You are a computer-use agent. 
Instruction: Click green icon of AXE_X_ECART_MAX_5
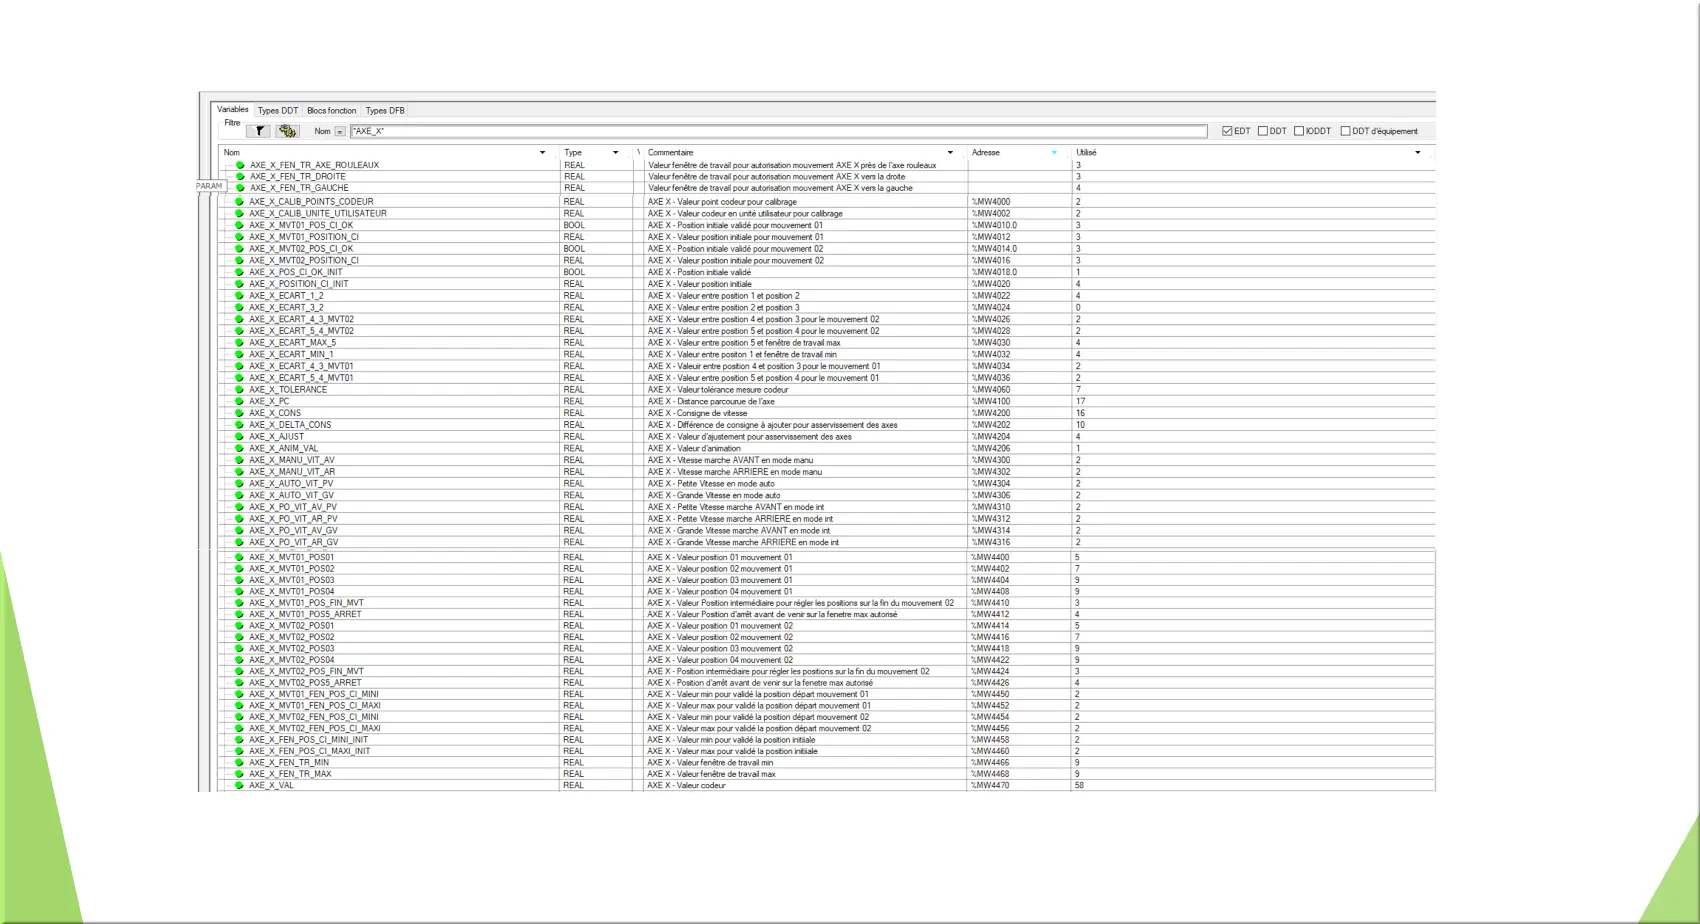pyautogui.click(x=239, y=343)
